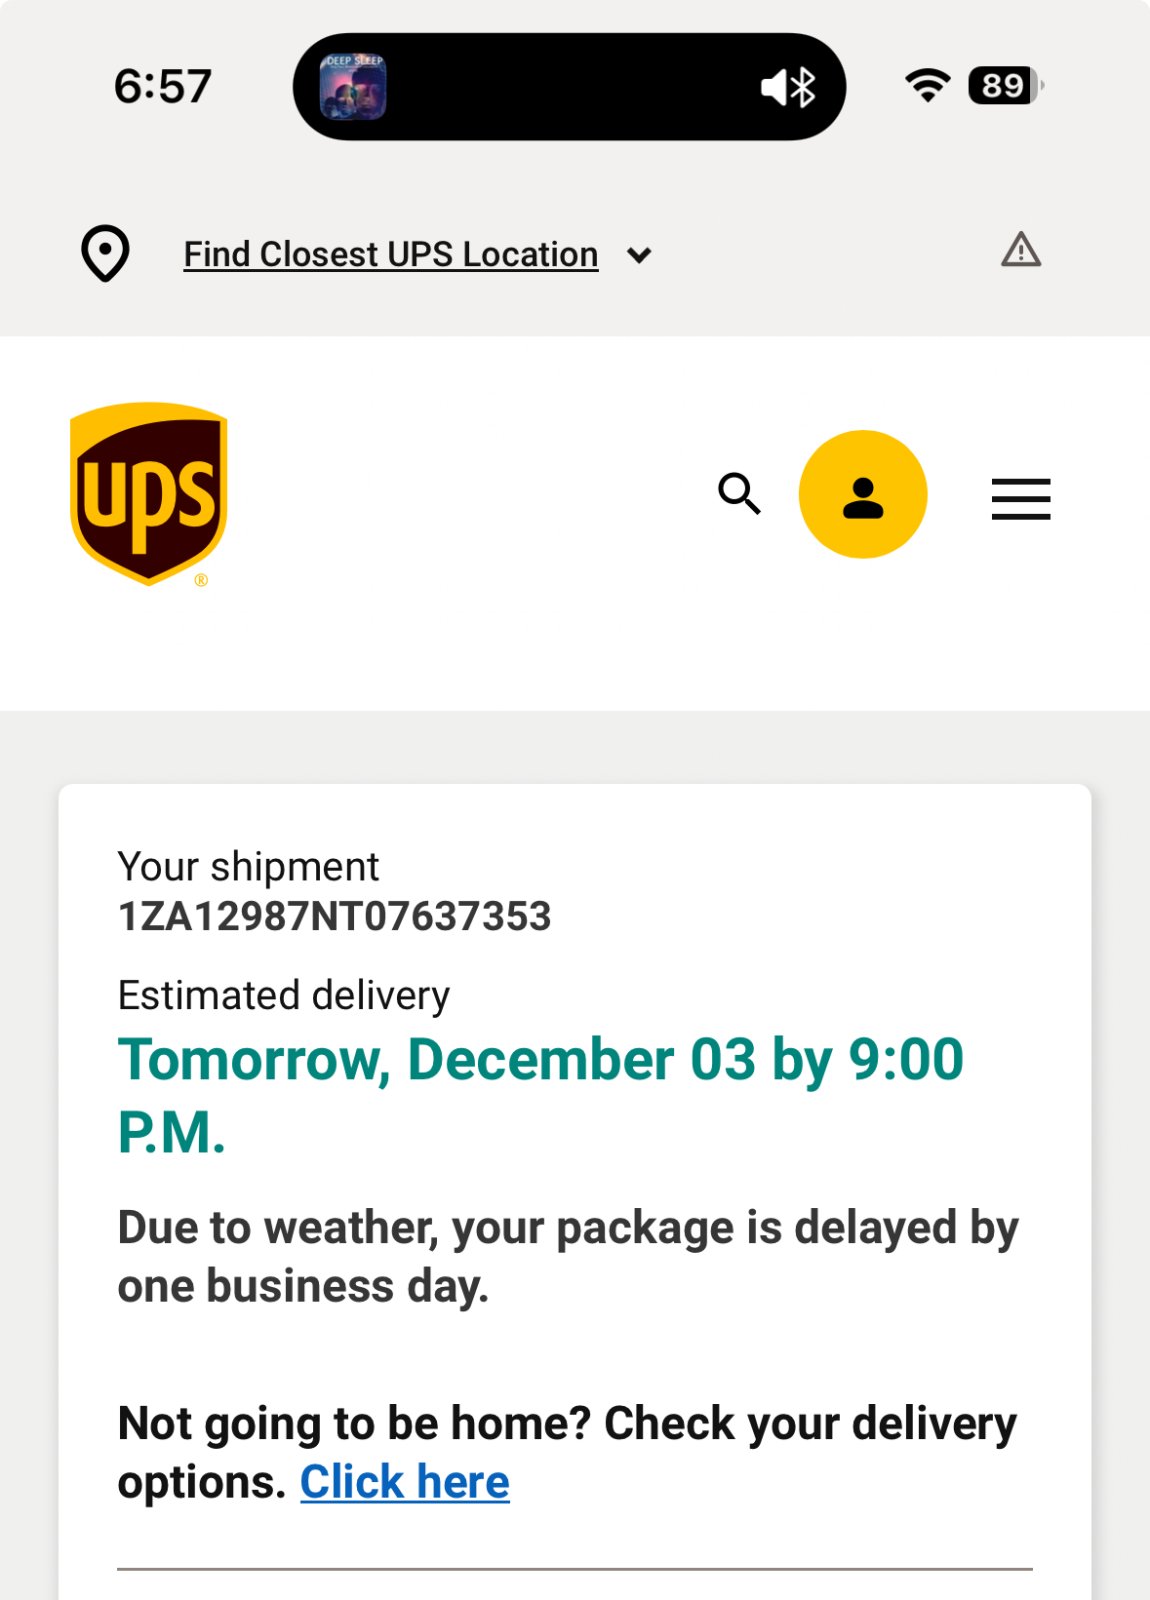Image resolution: width=1150 pixels, height=1600 pixels.
Task: Follow the Click here delivery options link
Action: tap(404, 1482)
